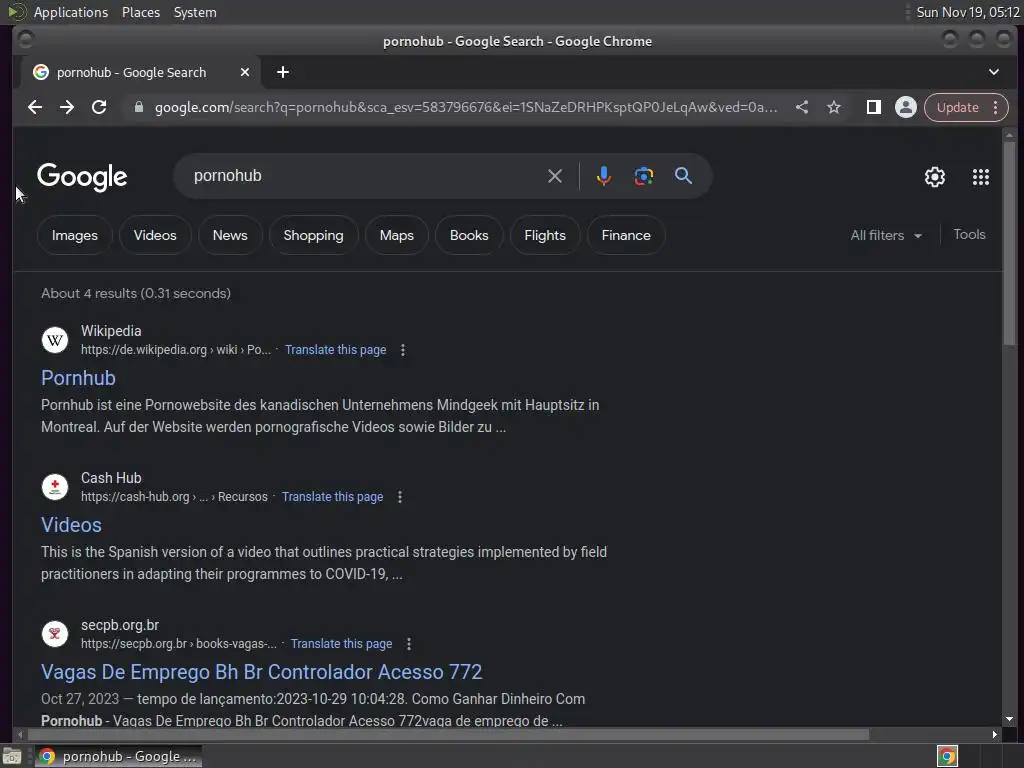Open more options for secpb.org.br result
Image resolution: width=1024 pixels, height=768 pixels.
[409, 644]
